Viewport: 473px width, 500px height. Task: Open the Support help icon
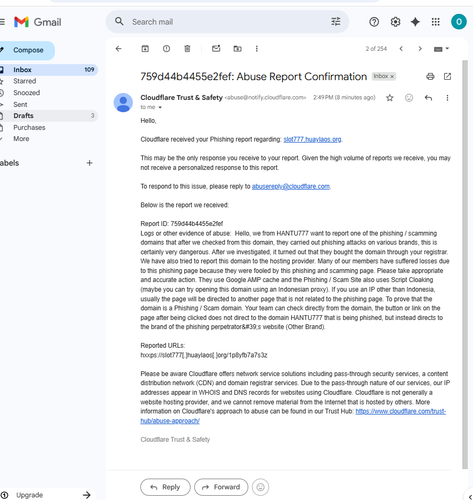pyautogui.click(x=374, y=22)
